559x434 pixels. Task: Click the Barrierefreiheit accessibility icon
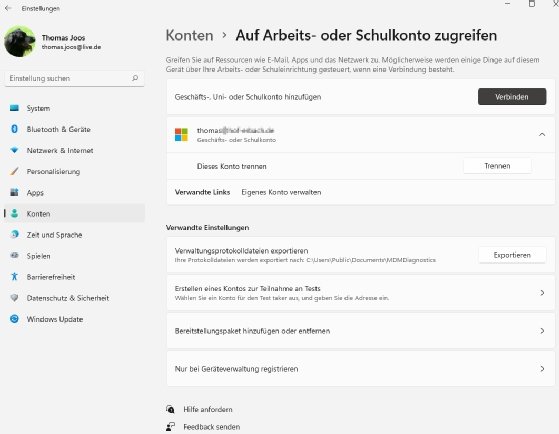(14, 276)
